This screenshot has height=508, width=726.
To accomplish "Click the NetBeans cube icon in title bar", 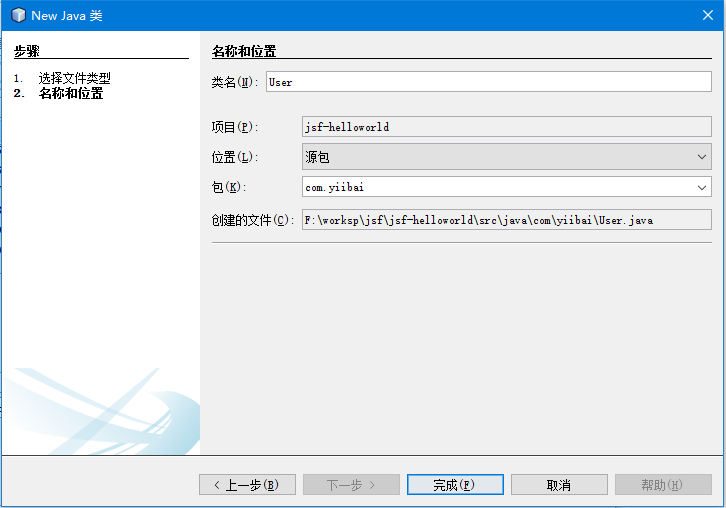I will (17, 15).
